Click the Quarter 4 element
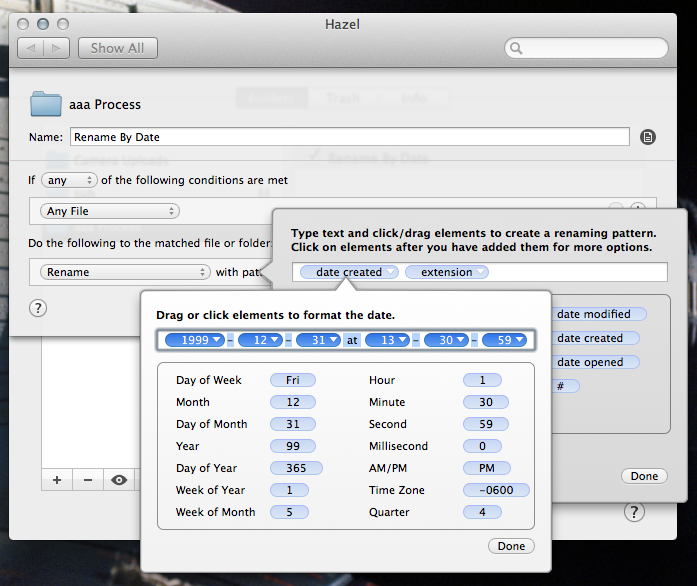697x586 pixels. pyautogui.click(x=482, y=512)
